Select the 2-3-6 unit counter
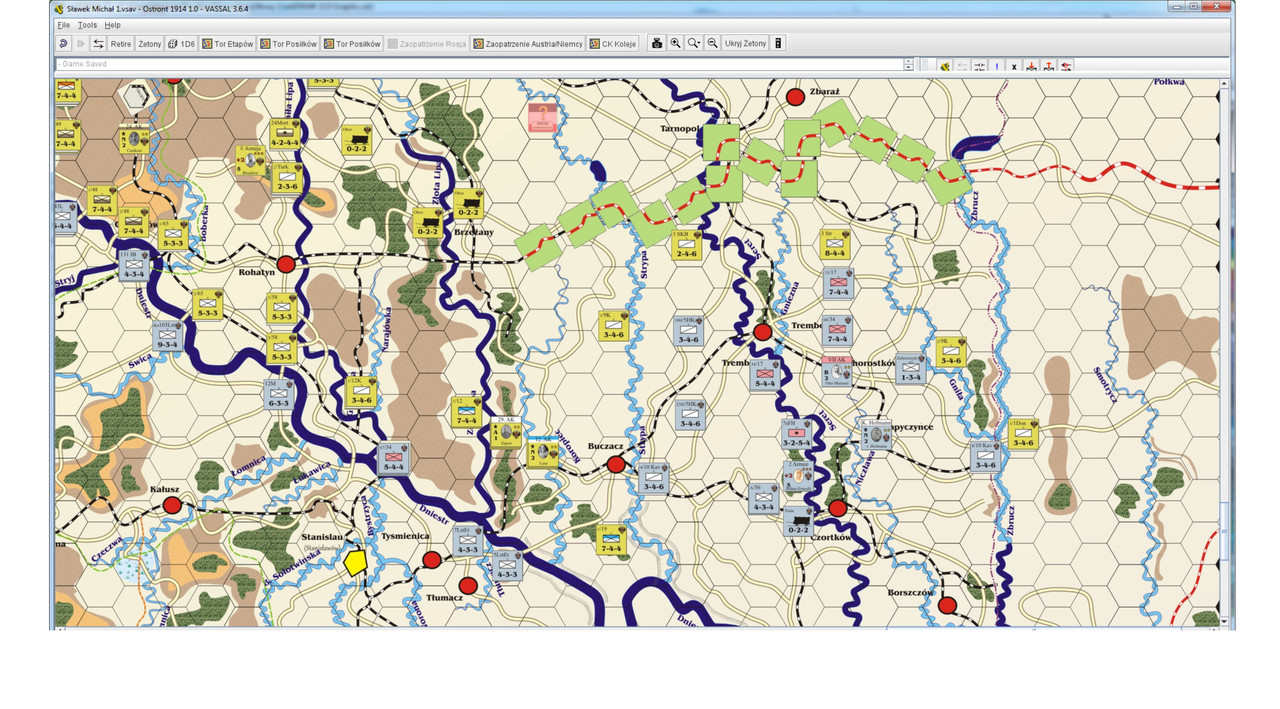 [286, 178]
